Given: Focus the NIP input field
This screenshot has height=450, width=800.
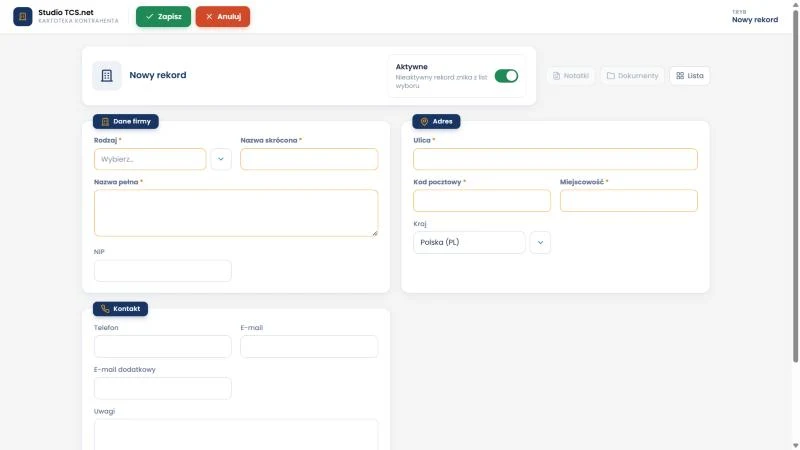Looking at the screenshot, I should (163, 270).
